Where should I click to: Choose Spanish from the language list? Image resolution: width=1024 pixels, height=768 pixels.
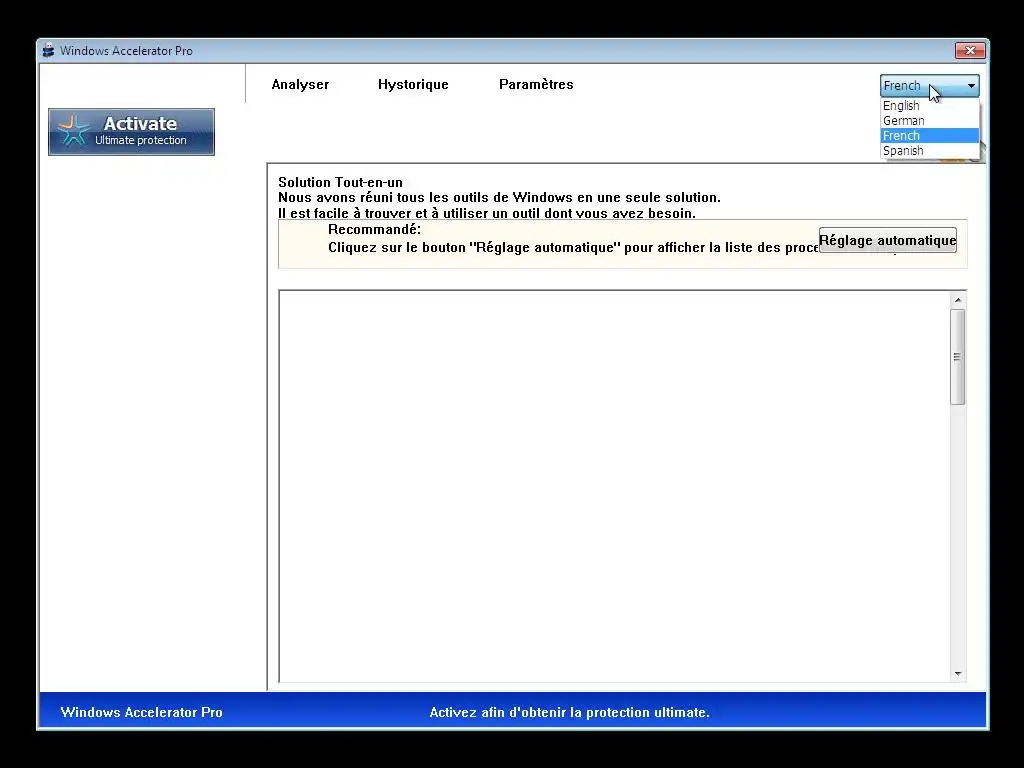coord(929,151)
